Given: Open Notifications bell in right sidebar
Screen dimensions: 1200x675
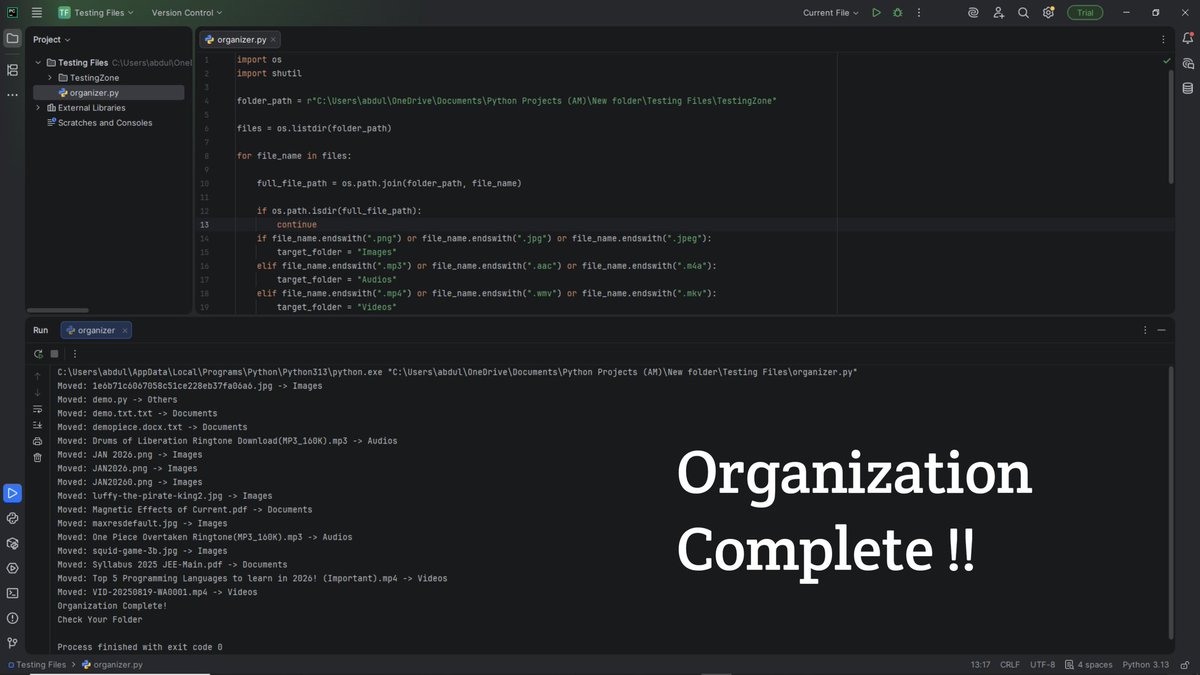Looking at the screenshot, I should 1187,39.
